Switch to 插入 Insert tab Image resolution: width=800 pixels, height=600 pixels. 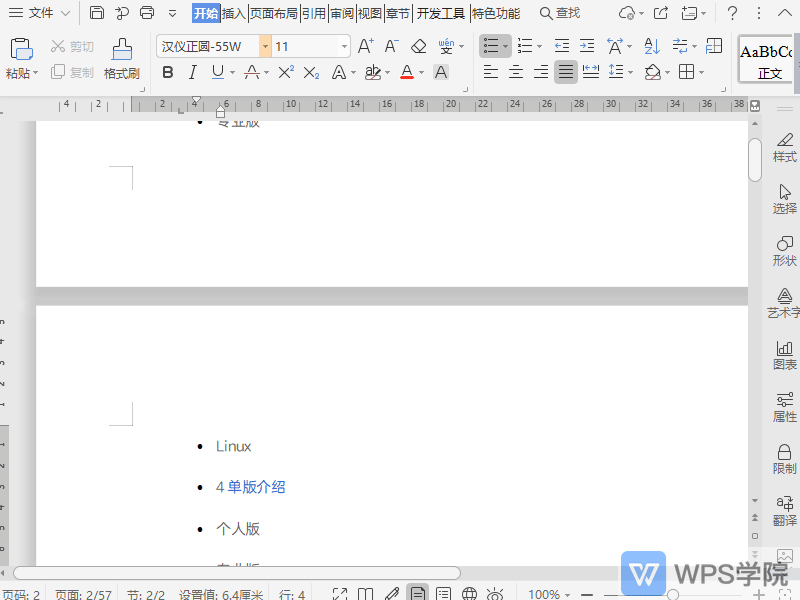(234, 13)
